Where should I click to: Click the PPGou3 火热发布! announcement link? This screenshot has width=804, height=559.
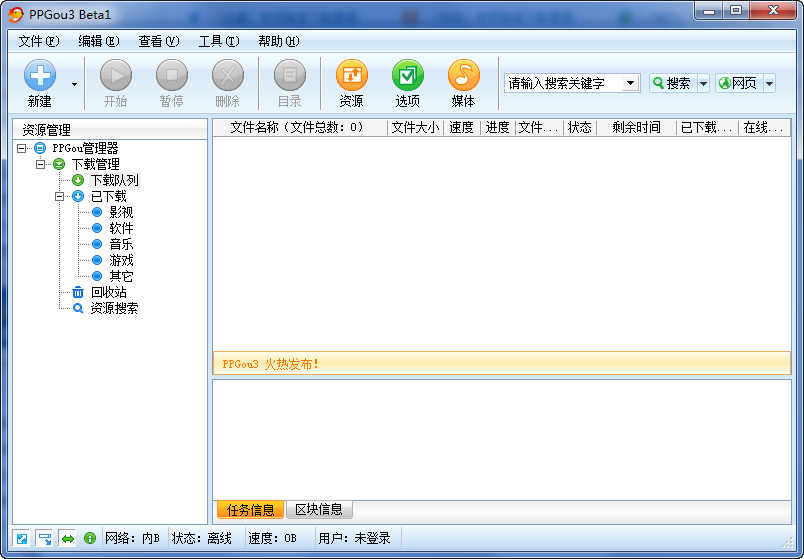[271, 364]
